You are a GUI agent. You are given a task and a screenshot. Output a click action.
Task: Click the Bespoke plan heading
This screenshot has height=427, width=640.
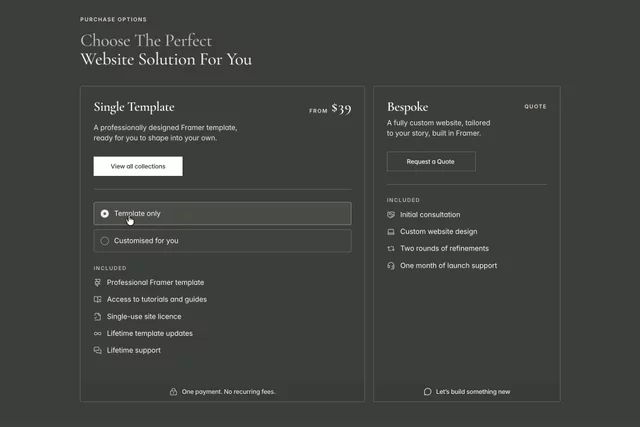(407, 107)
